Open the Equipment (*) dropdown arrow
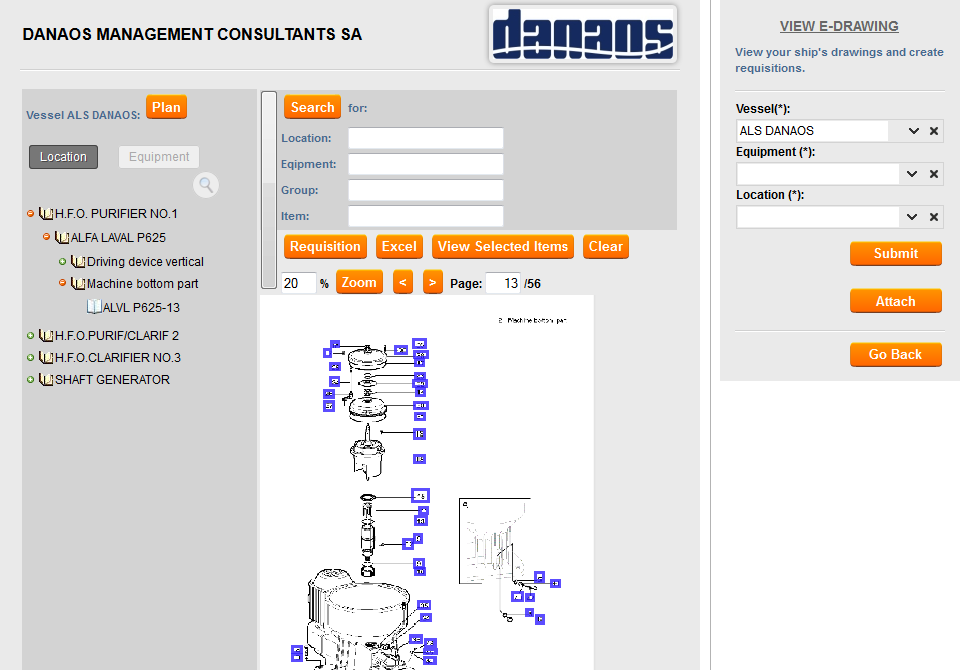 (x=911, y=173)
